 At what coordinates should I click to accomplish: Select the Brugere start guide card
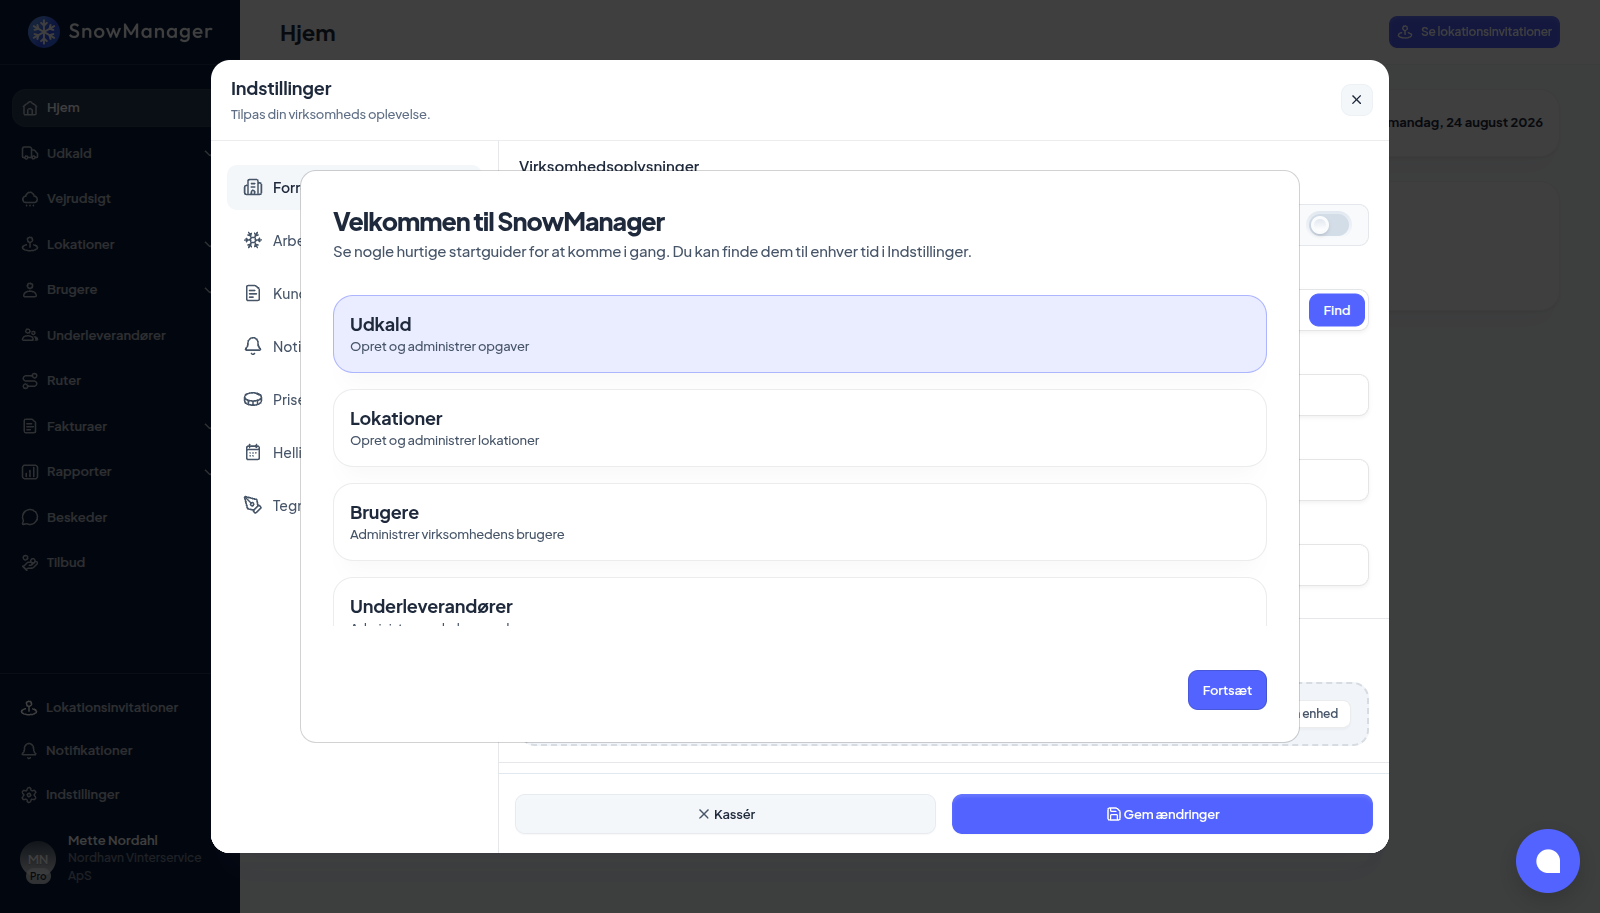click(800, 522)
